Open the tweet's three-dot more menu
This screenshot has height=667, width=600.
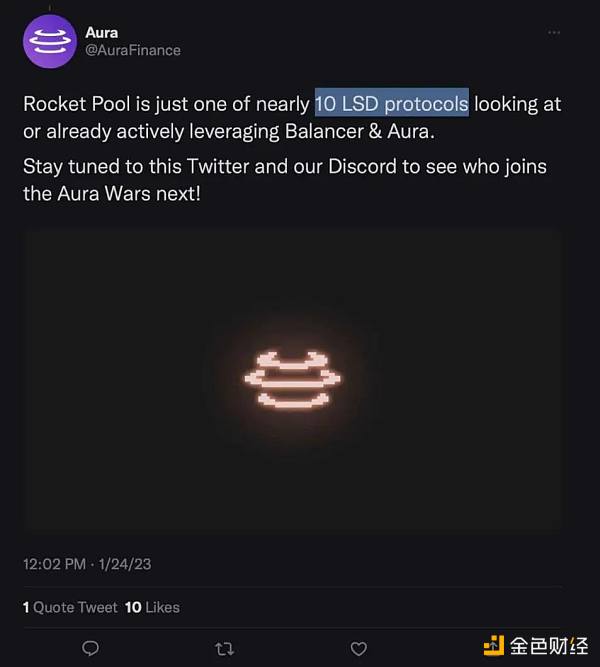(x=553, y=33)
